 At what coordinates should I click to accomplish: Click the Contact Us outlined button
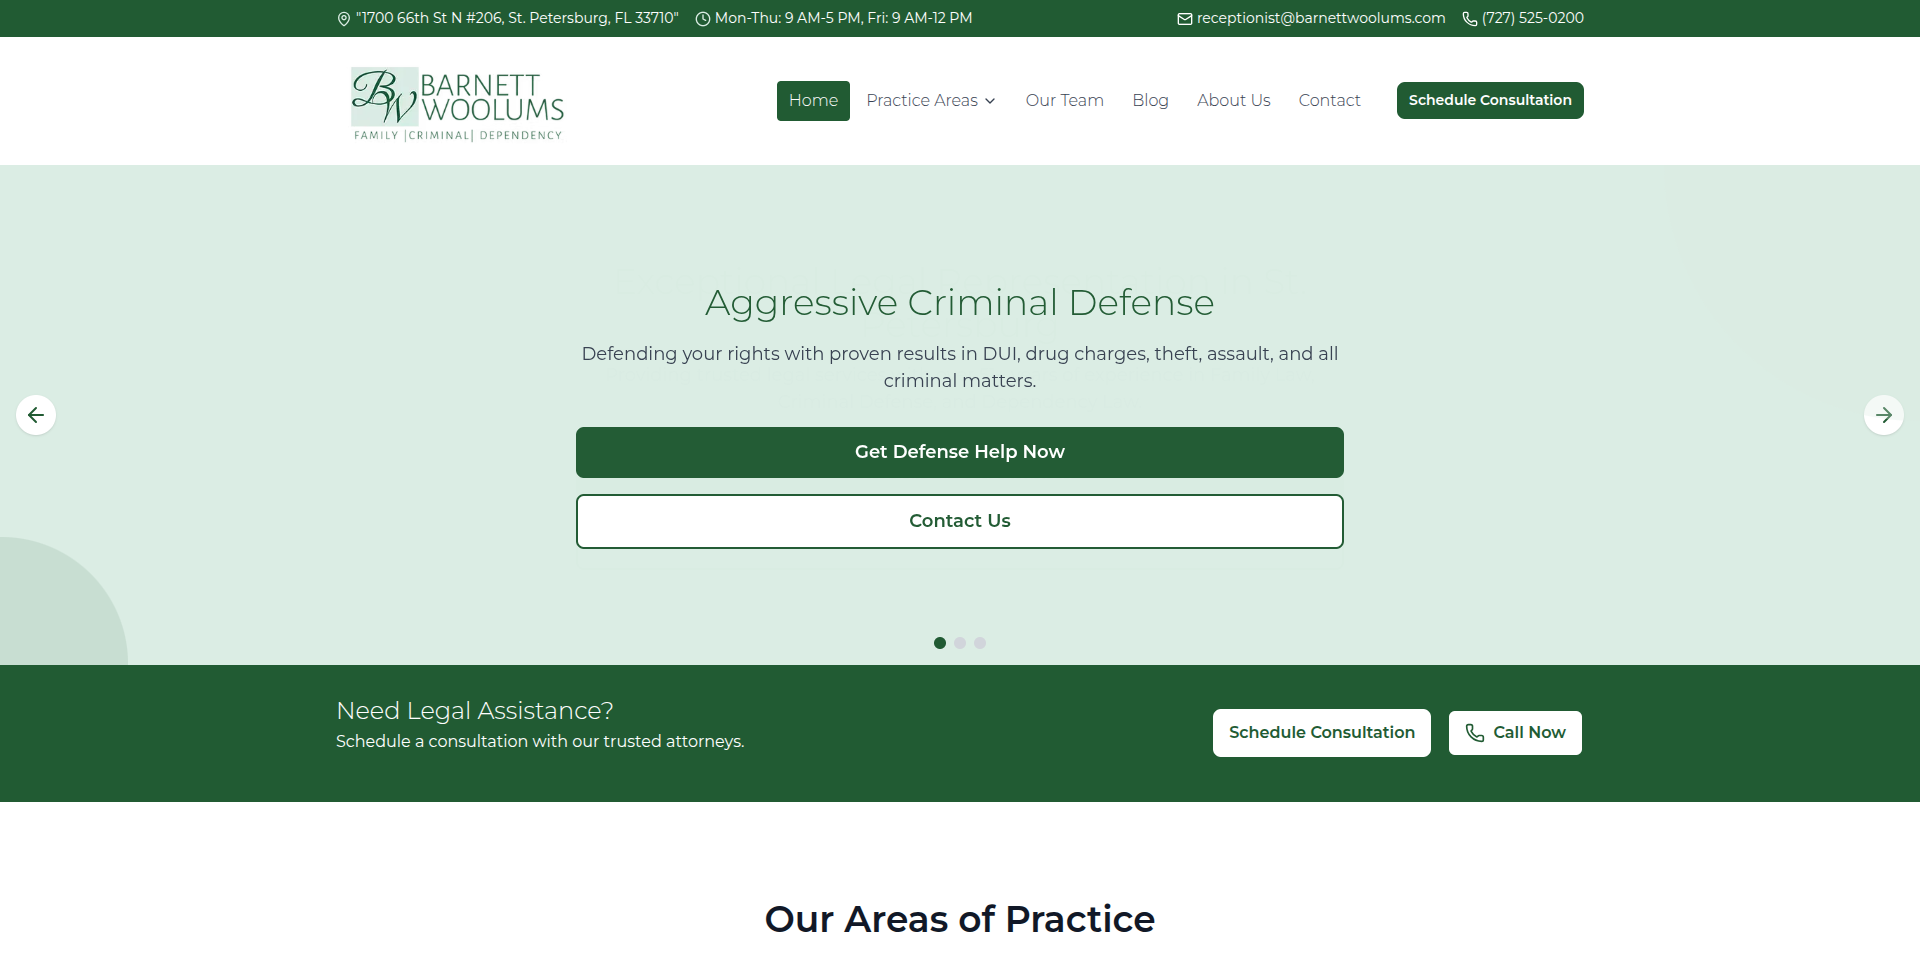[x=960, y=521]
